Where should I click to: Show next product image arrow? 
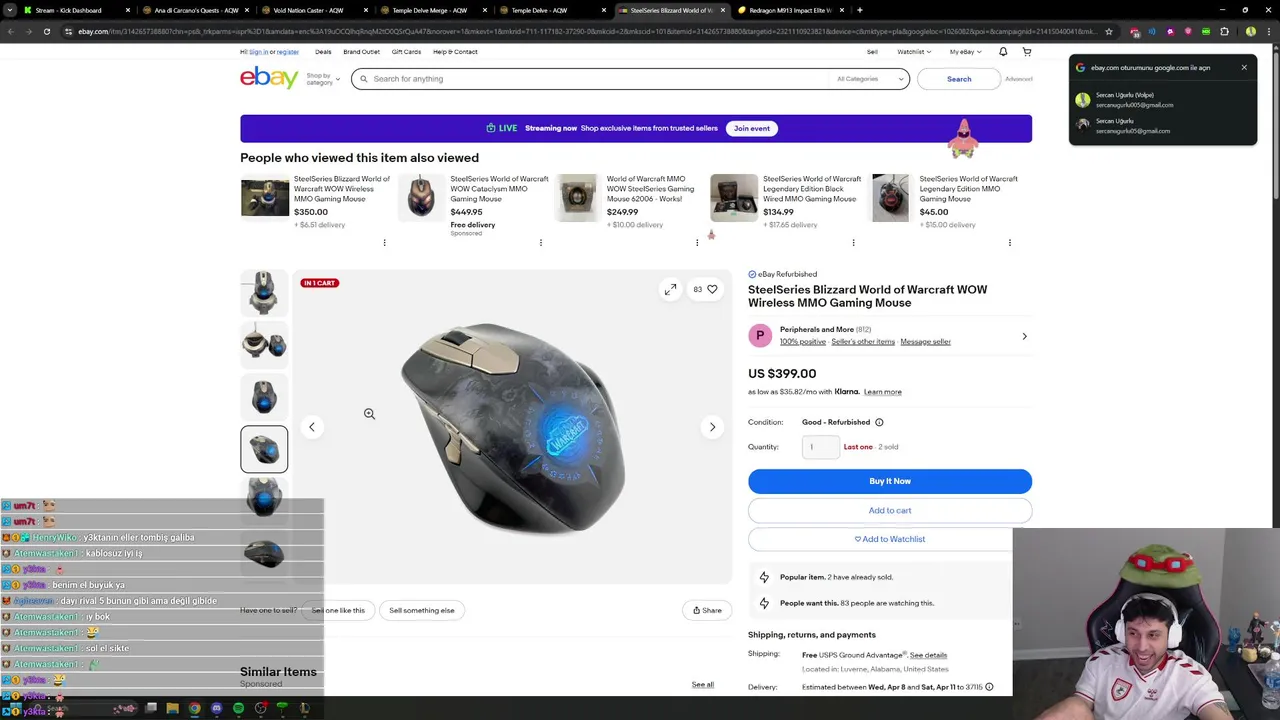click(712, 427)
